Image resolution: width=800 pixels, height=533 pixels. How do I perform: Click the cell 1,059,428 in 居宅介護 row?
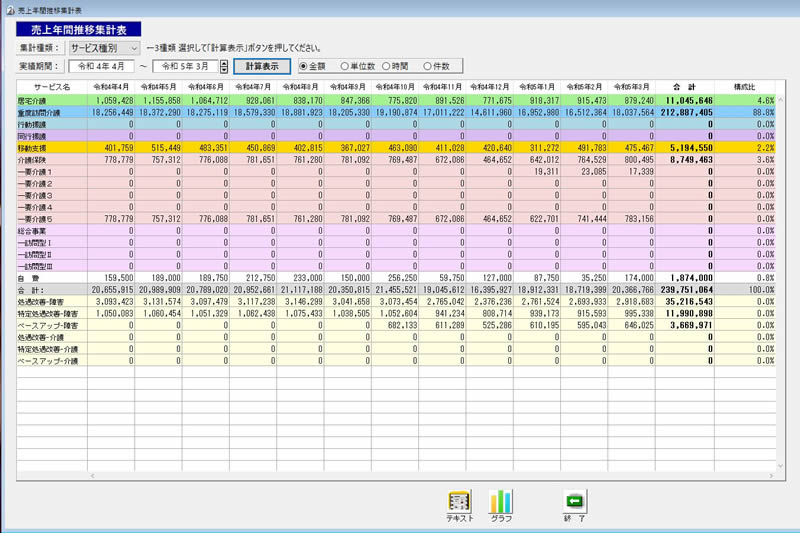pyautogui.click(x=111, y=101)
